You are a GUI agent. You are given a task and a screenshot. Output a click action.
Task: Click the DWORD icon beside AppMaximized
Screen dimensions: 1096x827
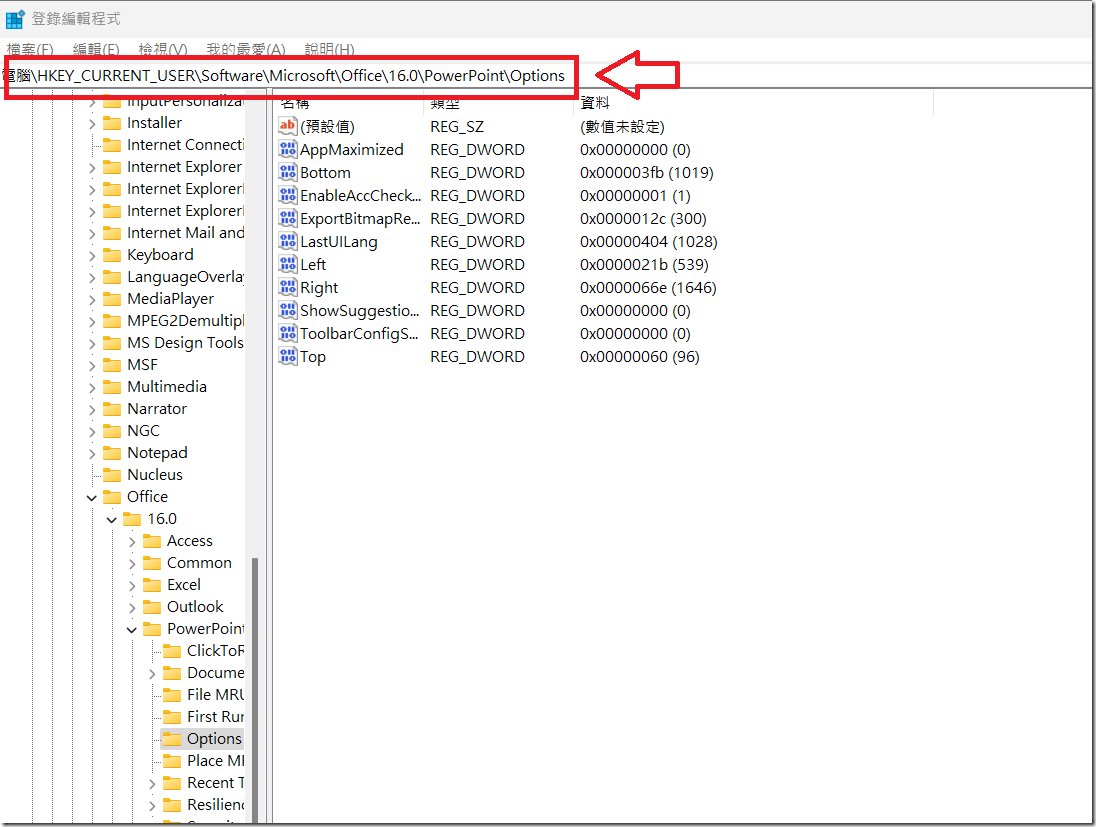click(288, 150)
